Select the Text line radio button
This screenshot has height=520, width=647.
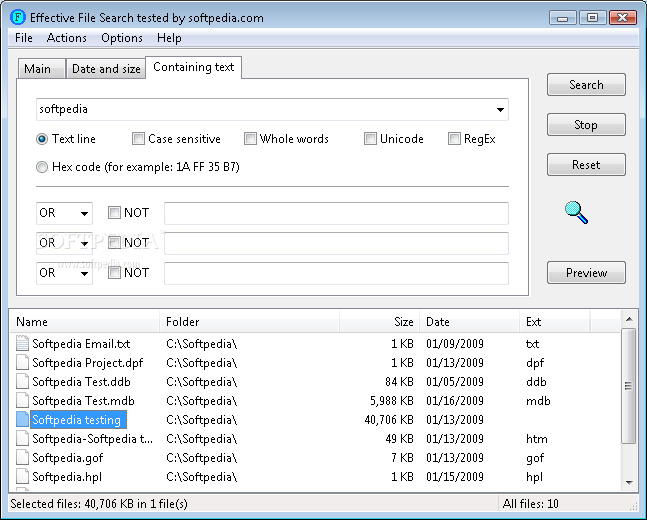pos(42,139)
